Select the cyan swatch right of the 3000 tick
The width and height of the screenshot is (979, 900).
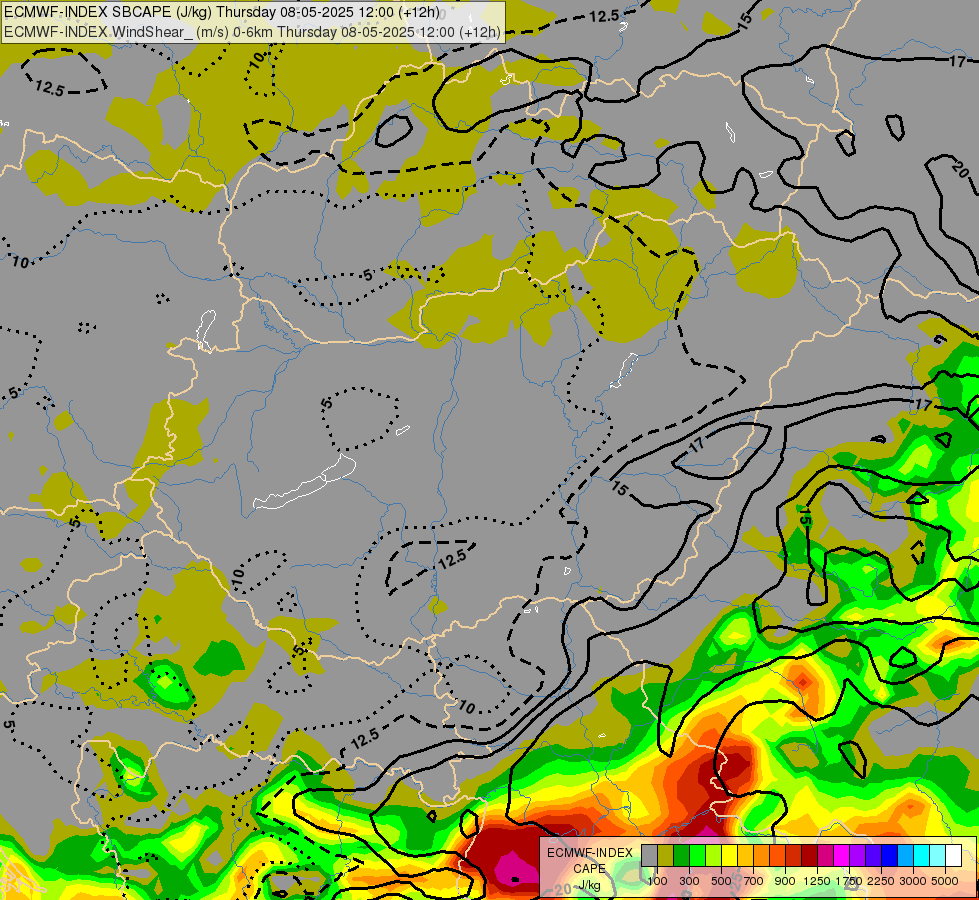[922, 855]
